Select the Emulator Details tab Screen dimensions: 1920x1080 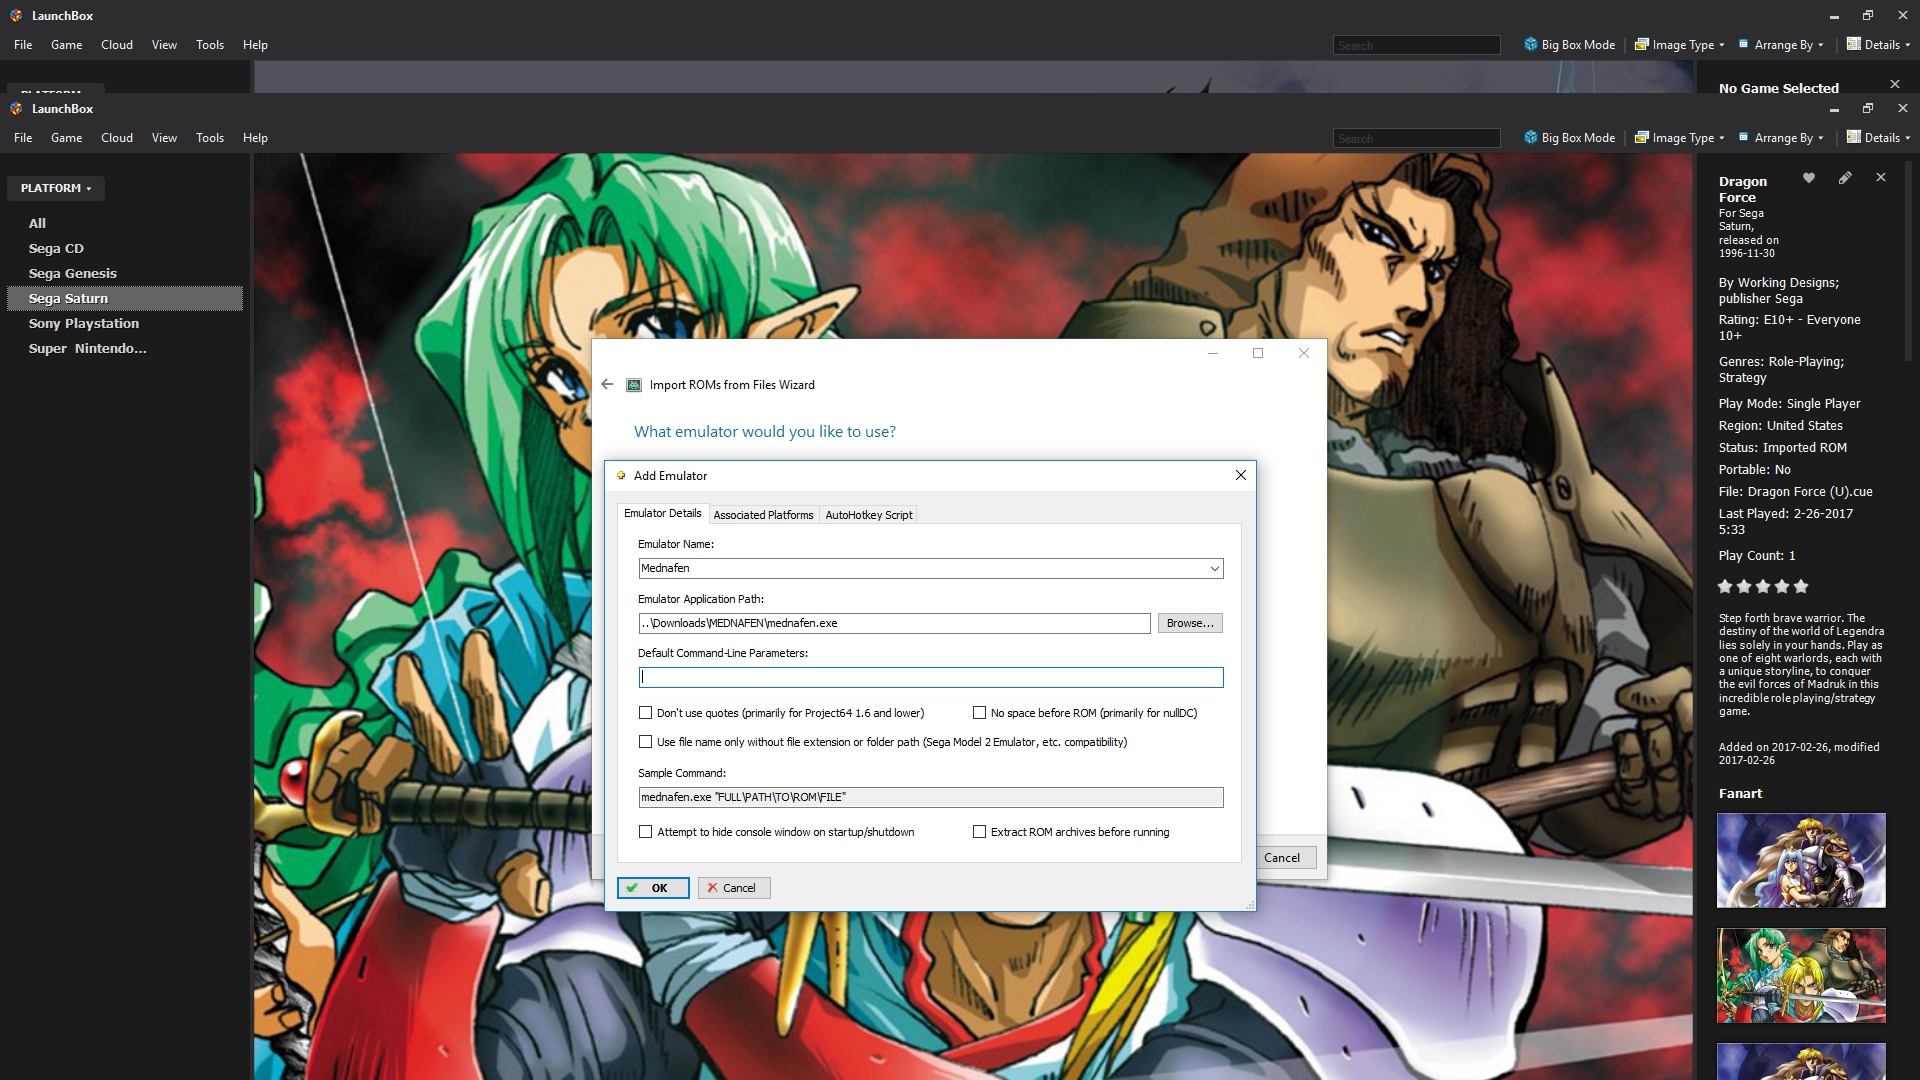coord(663,513)
